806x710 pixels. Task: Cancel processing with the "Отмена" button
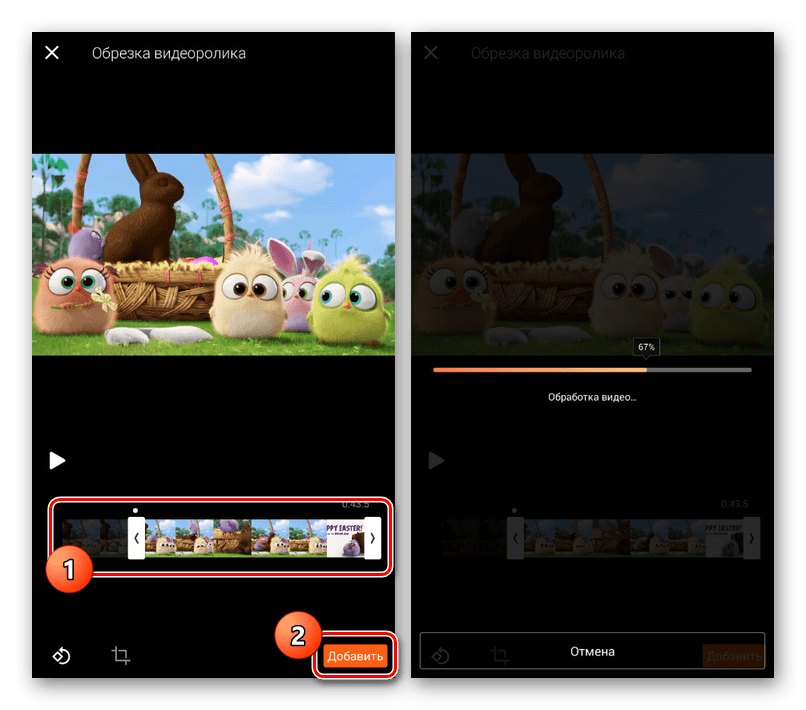592,651
